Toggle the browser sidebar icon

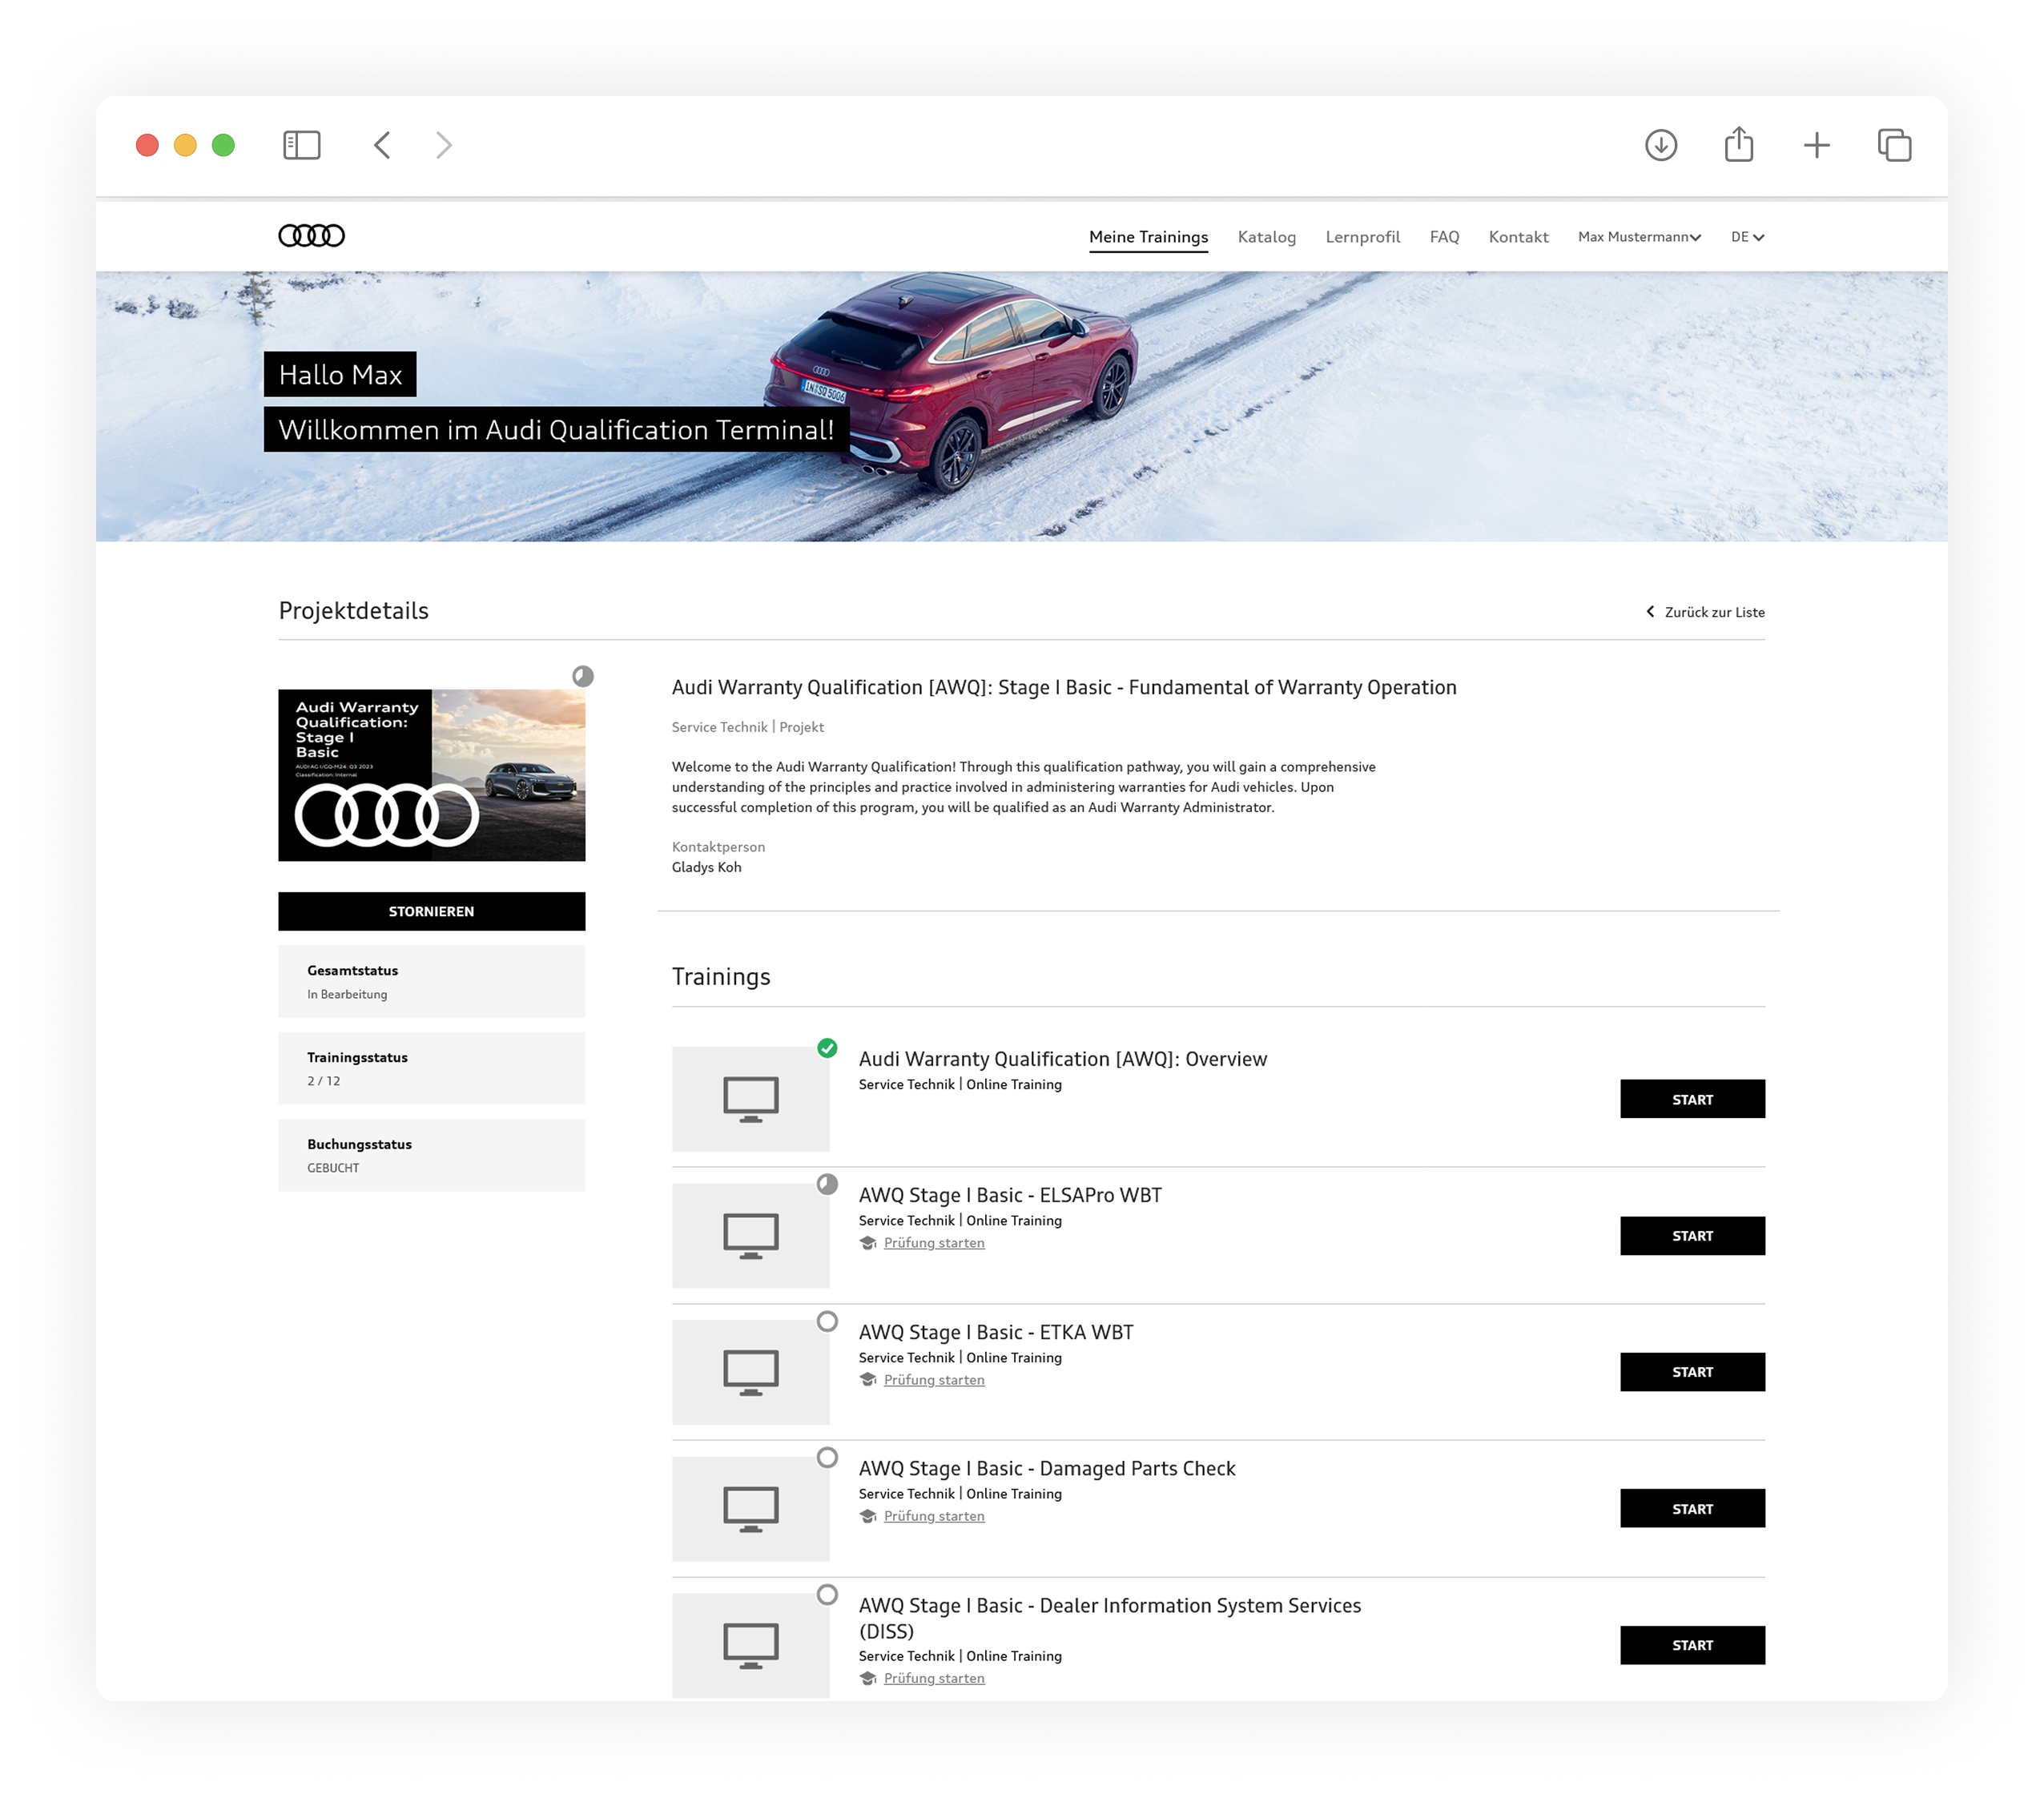point(301,146)
